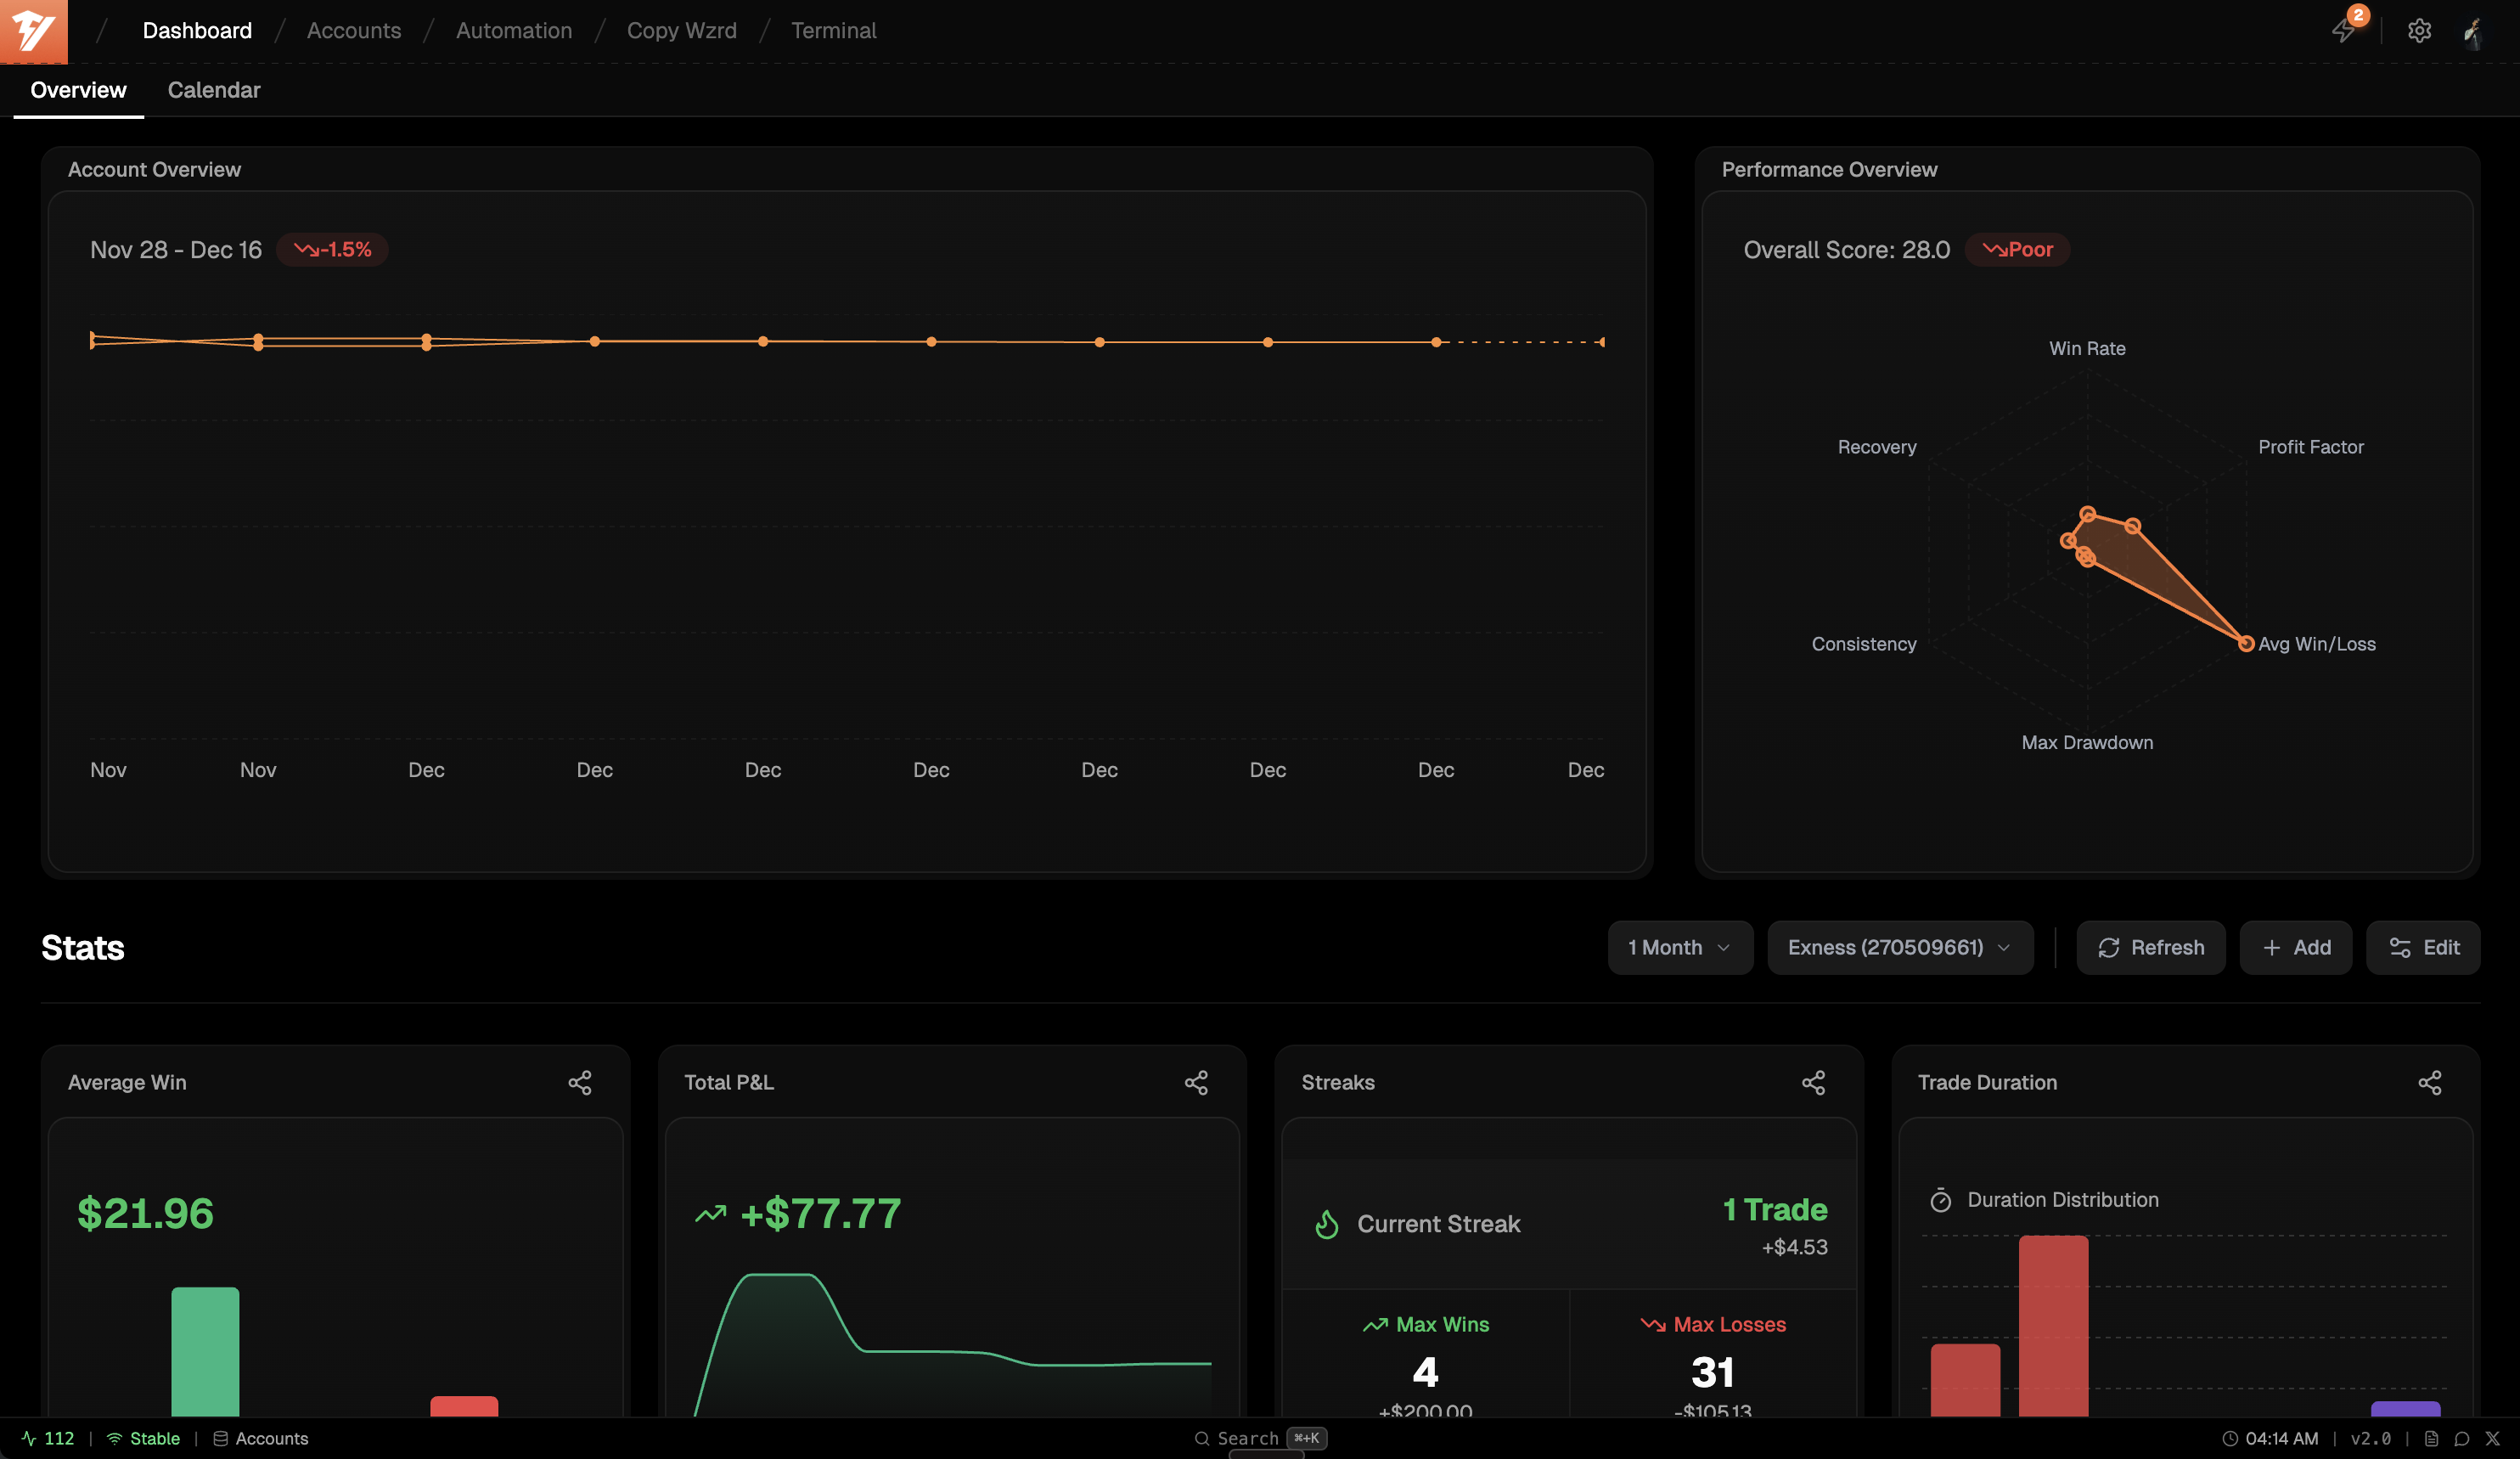The image size is (2520, 1459).
Task: Switch to the Calendar tab
Action: point(213,90)
